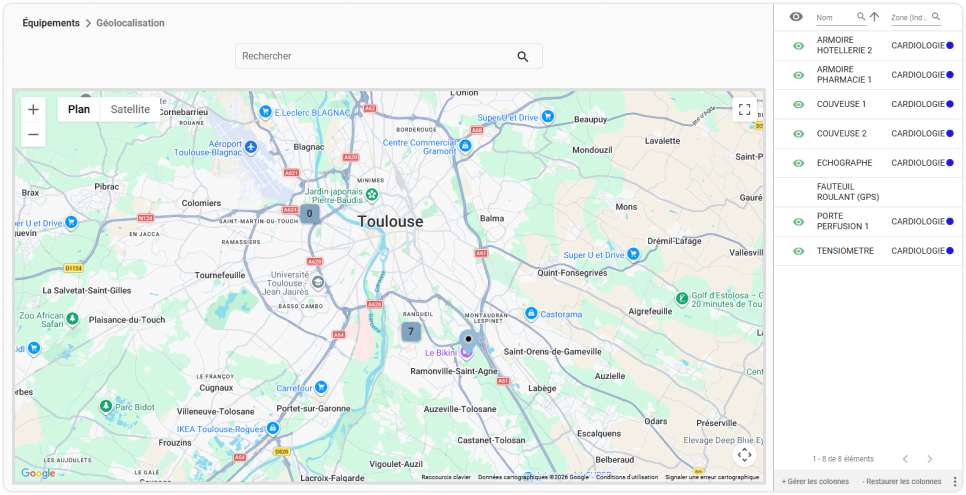Screen dimensions: 966x495
Task: Hide COUVEUSE 2 on the map
Action: tap(798, 134)
